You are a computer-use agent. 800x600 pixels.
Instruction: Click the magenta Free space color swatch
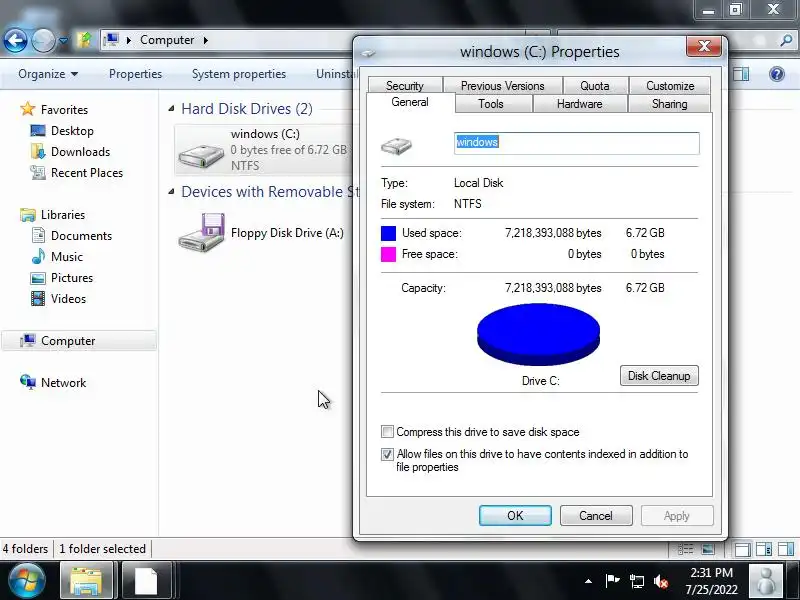coord(388,254)
